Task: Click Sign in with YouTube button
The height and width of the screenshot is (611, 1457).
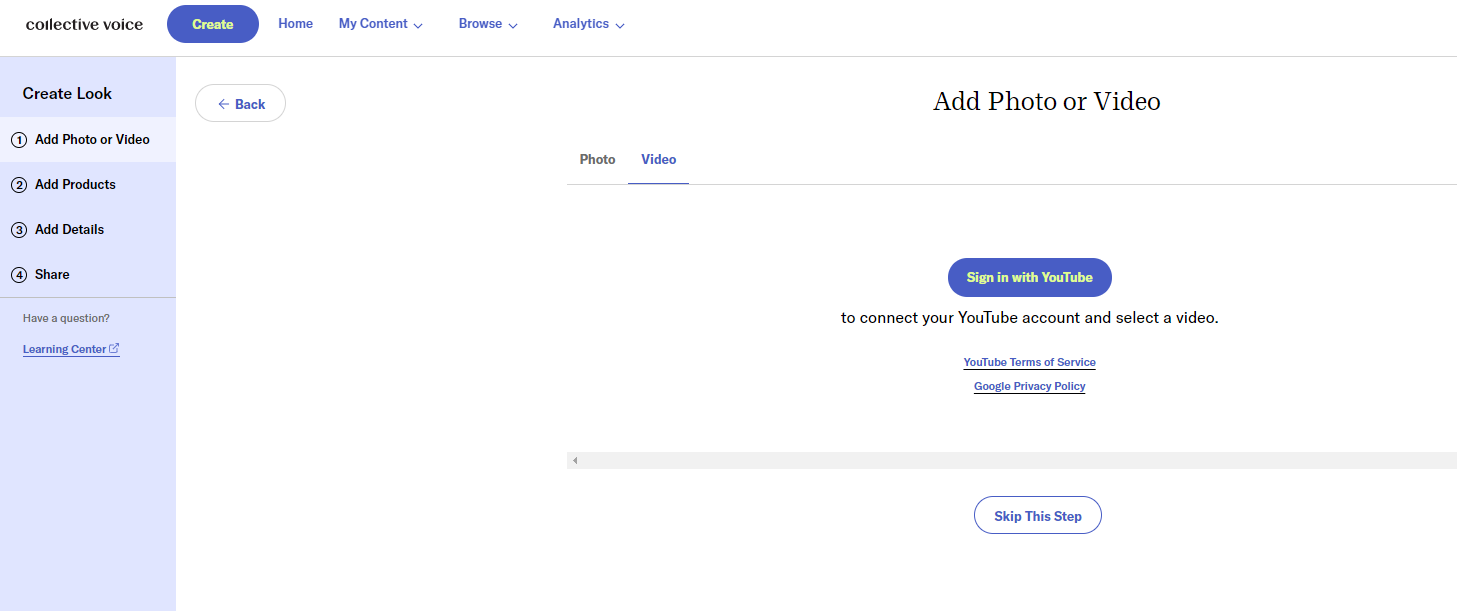Action: tap(1030, 277)
